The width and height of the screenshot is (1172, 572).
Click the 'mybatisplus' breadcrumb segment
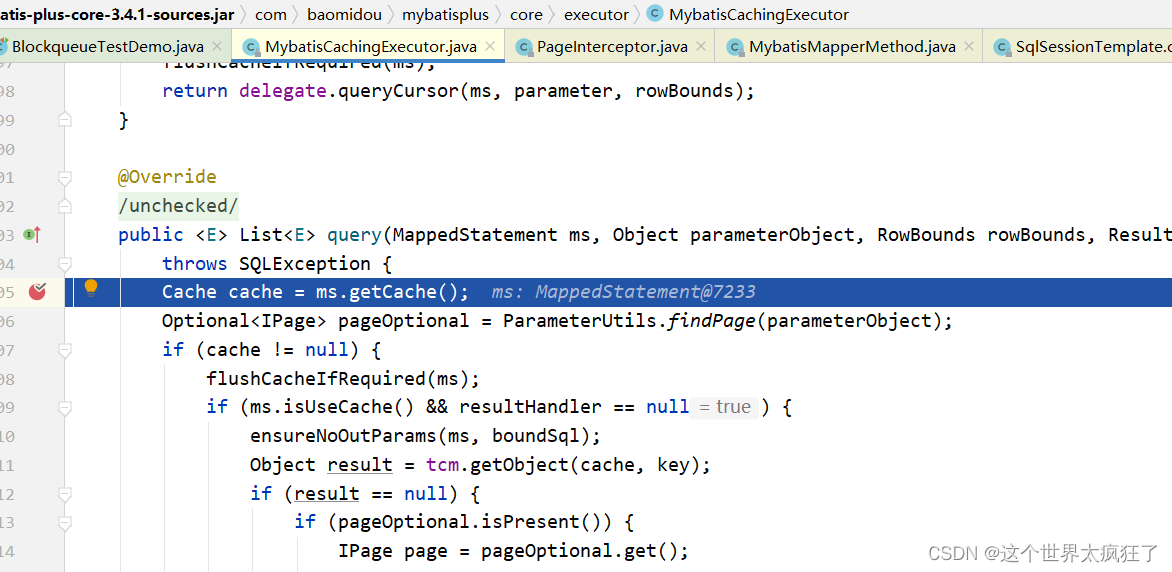tap(445, 14)
